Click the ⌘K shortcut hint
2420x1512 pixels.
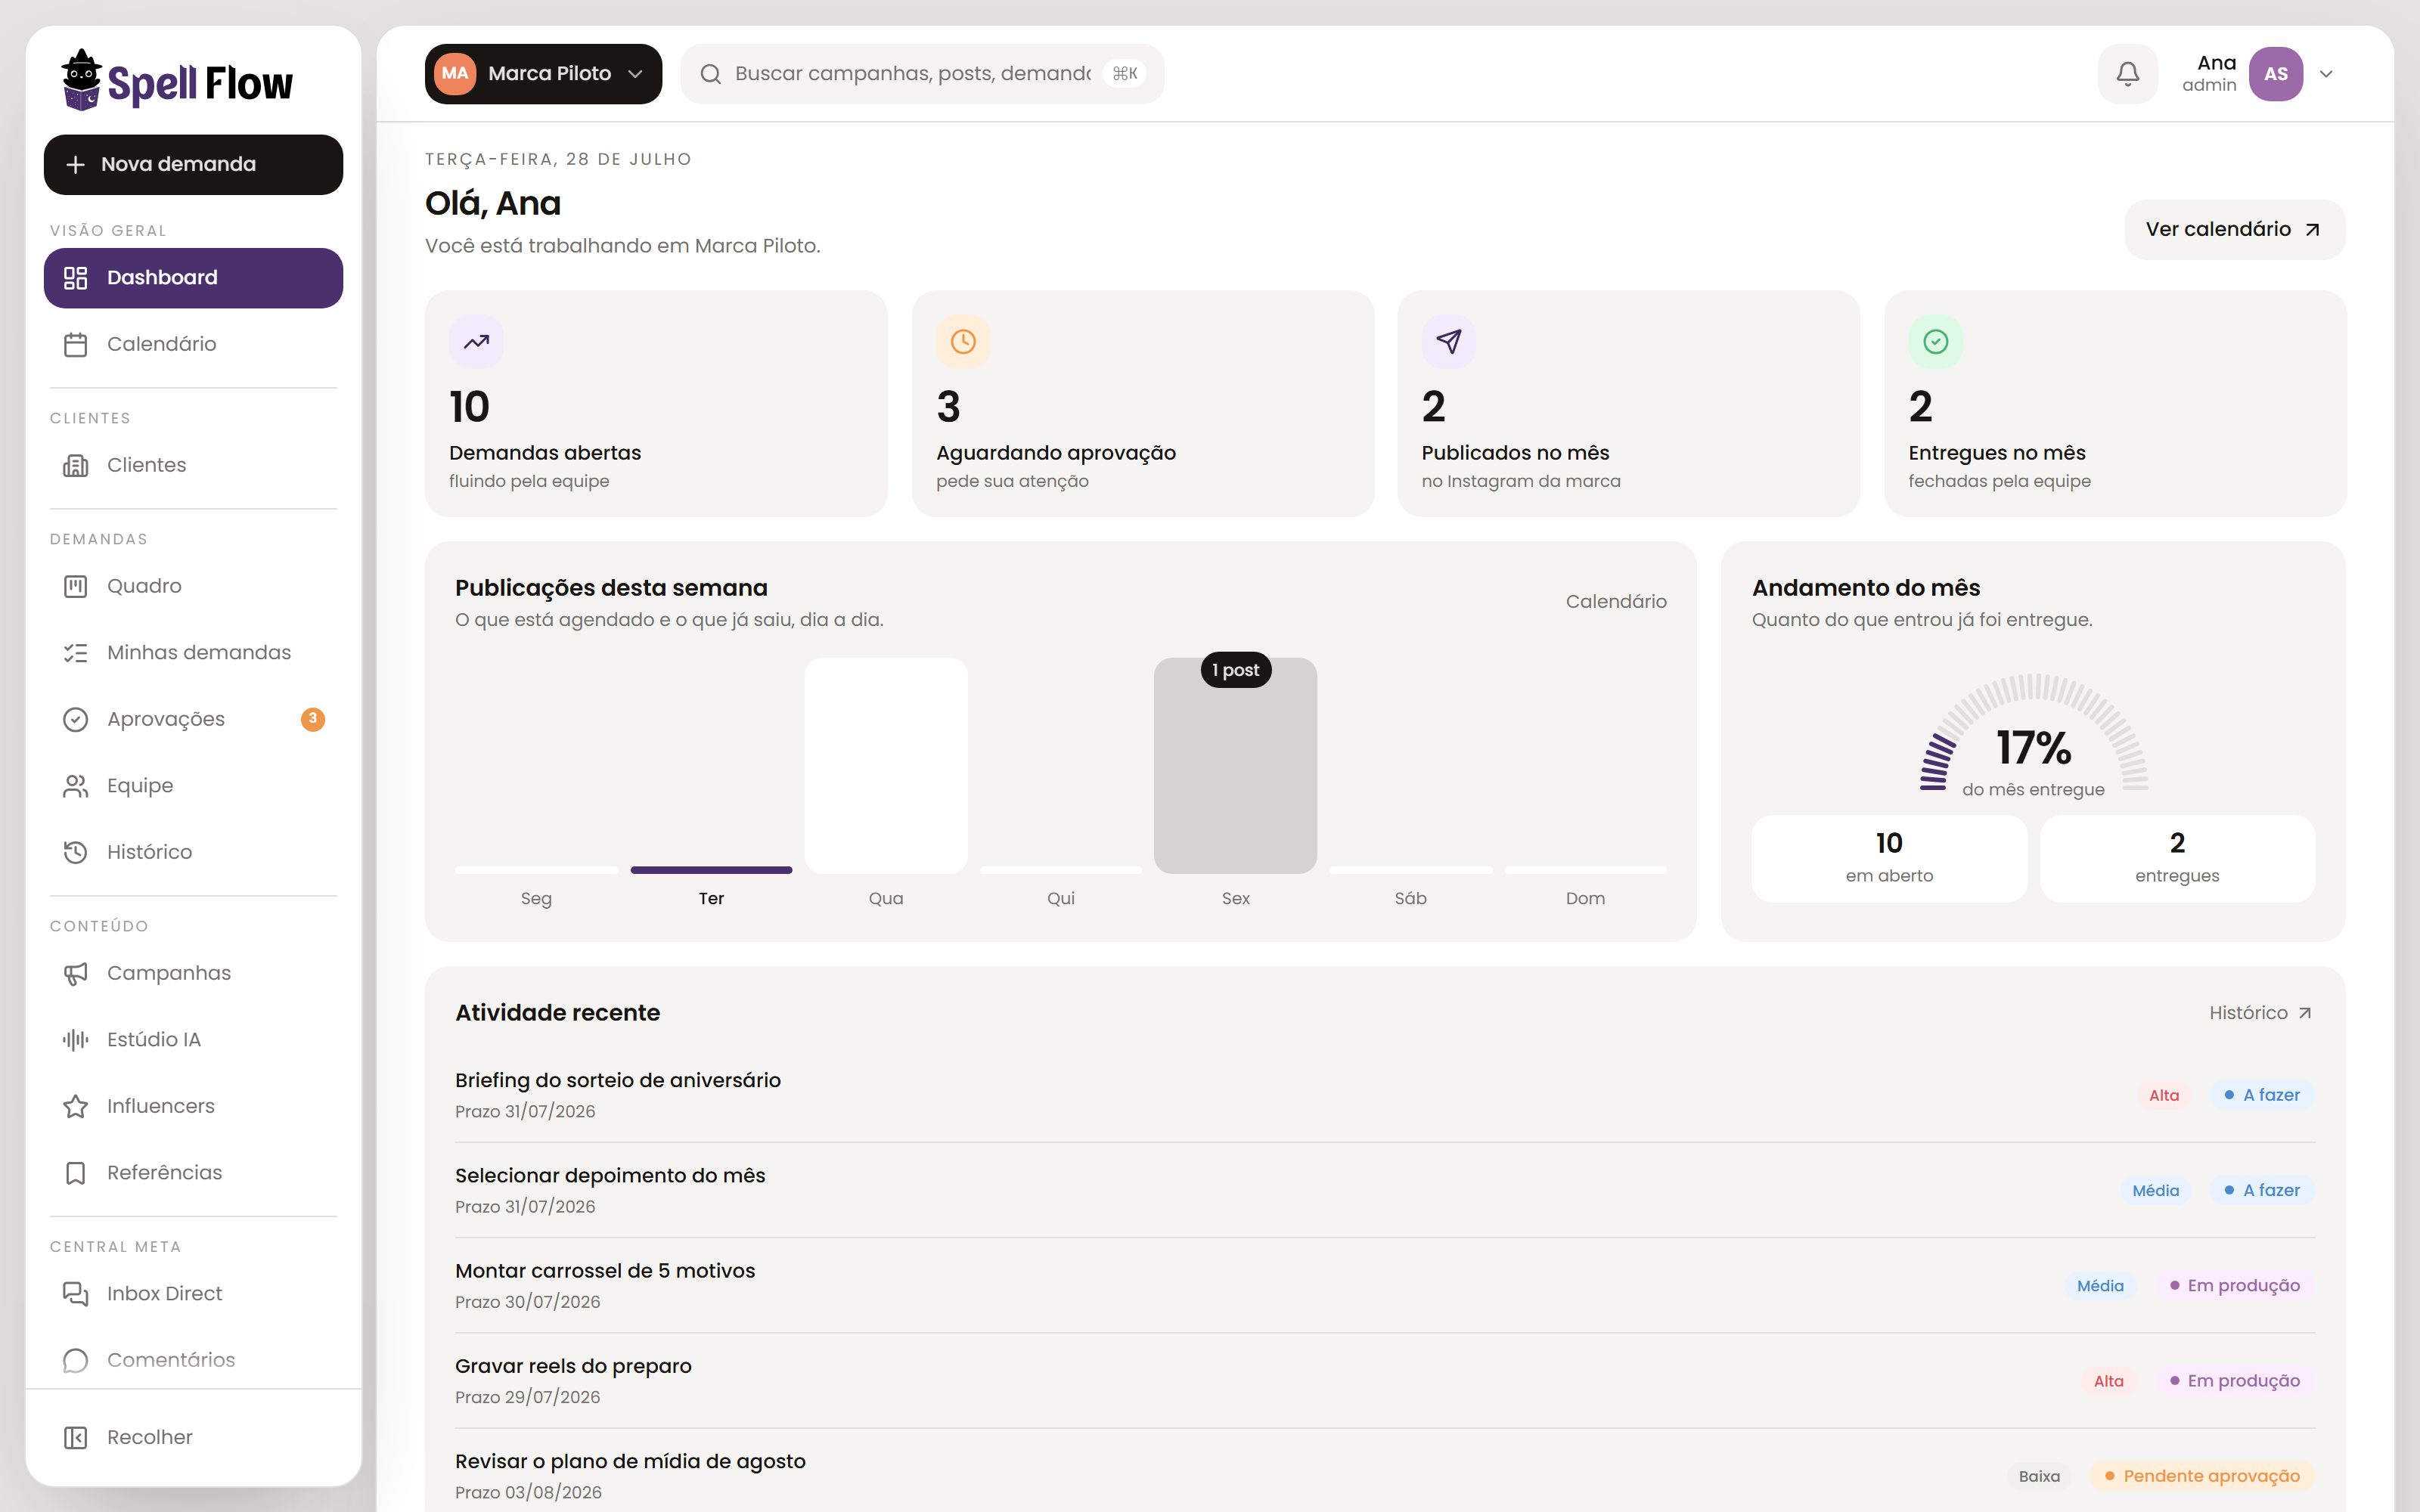click(1125, 74)
